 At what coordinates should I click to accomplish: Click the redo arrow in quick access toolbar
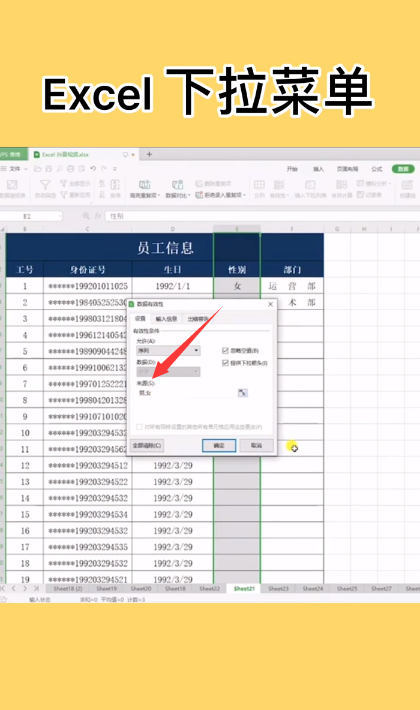(104, 168)
